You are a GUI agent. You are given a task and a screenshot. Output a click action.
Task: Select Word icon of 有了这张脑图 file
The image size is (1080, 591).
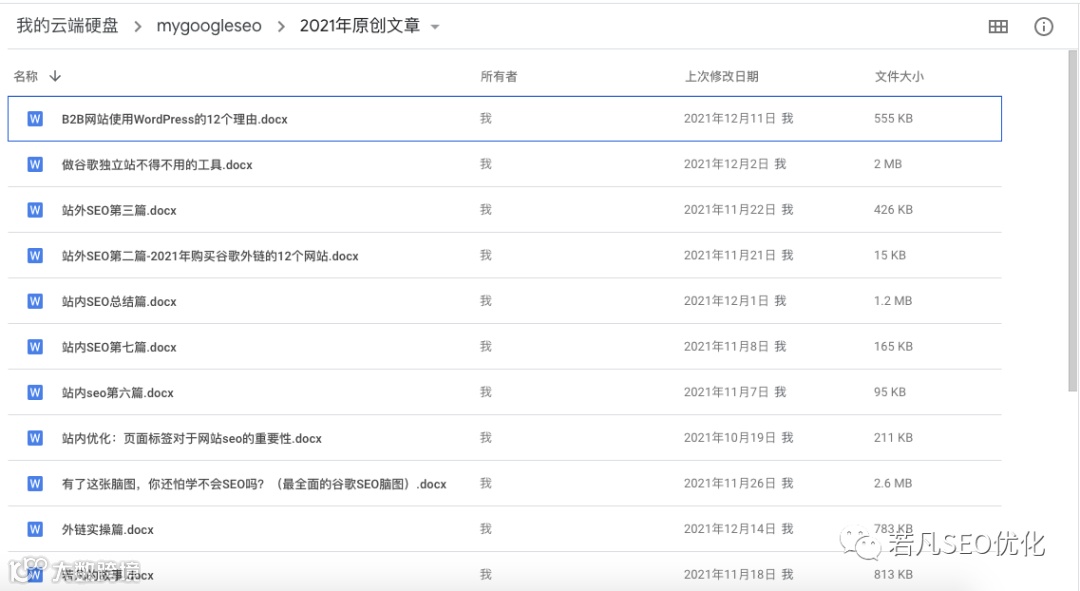pyautogui.click(x=35, y=484)
